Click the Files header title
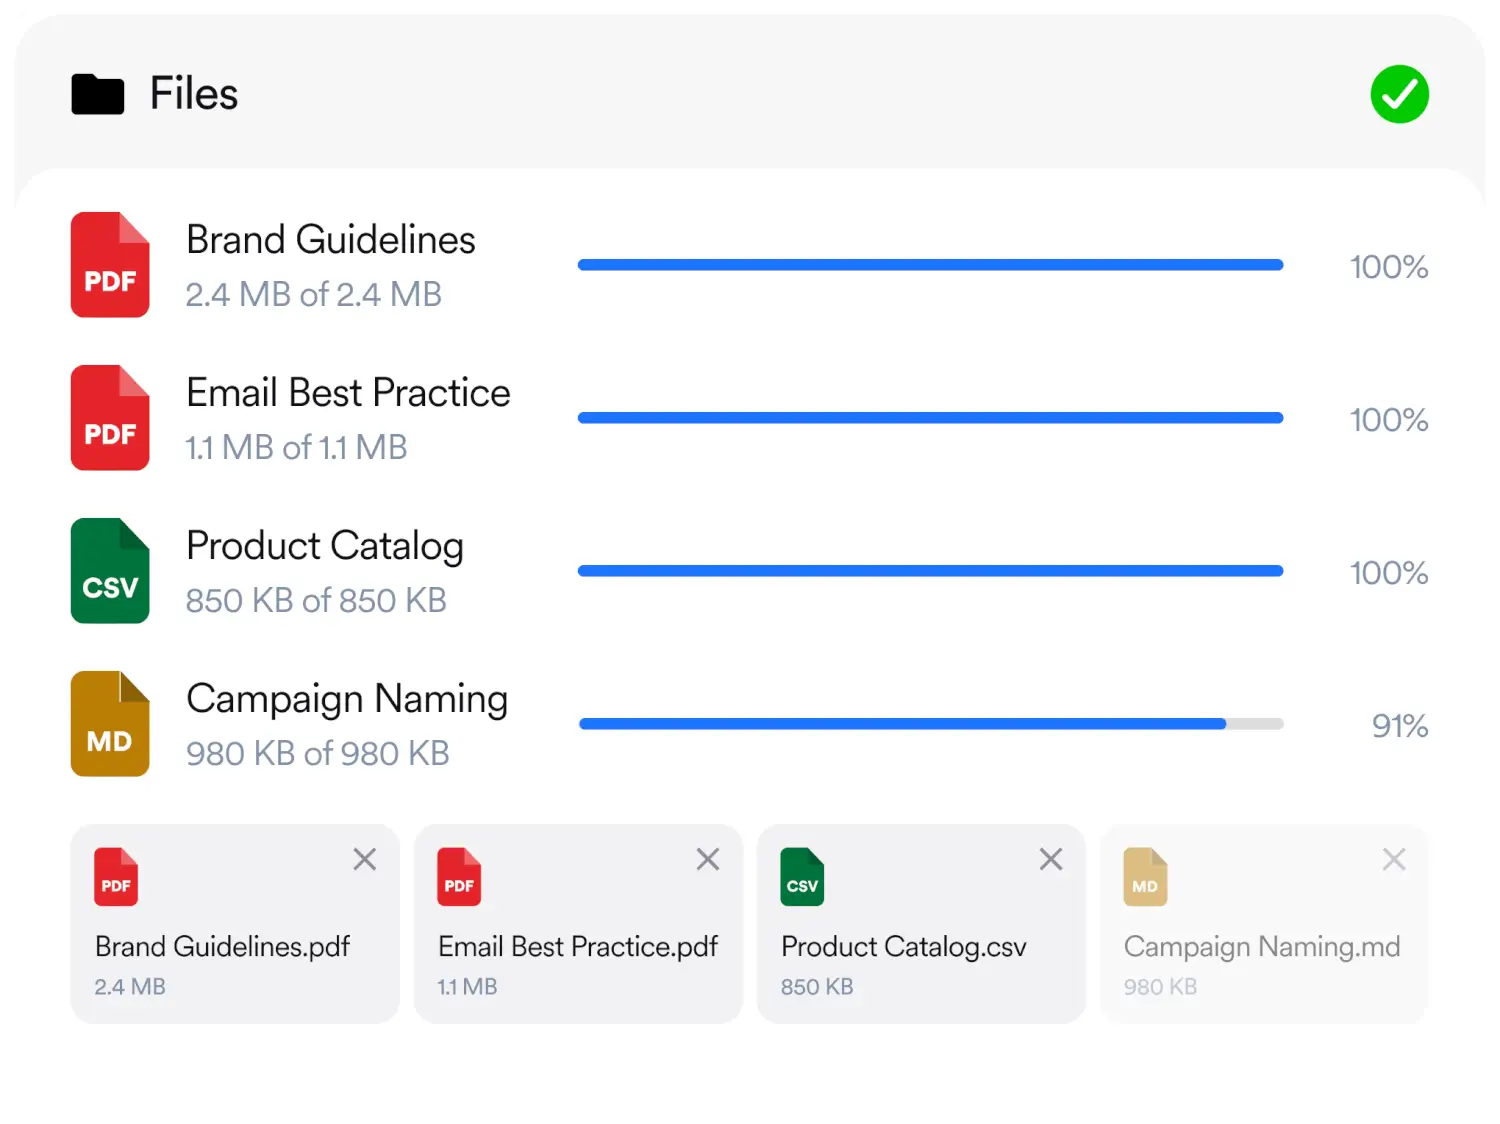1500x1124 pixels. point(194,94)
